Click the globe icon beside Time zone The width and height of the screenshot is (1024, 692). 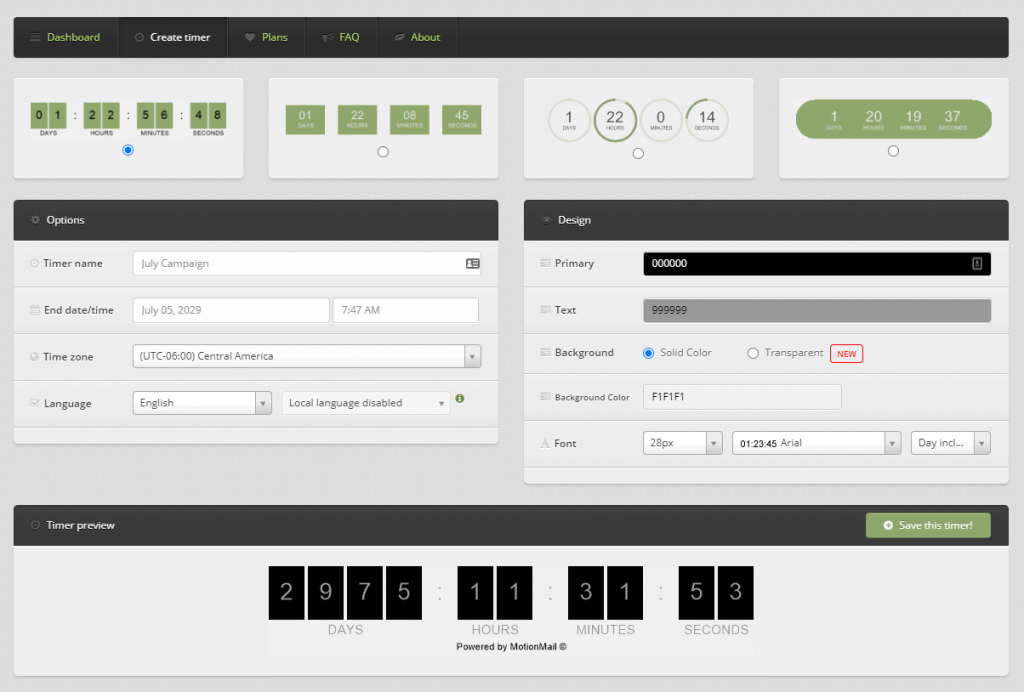34,356
